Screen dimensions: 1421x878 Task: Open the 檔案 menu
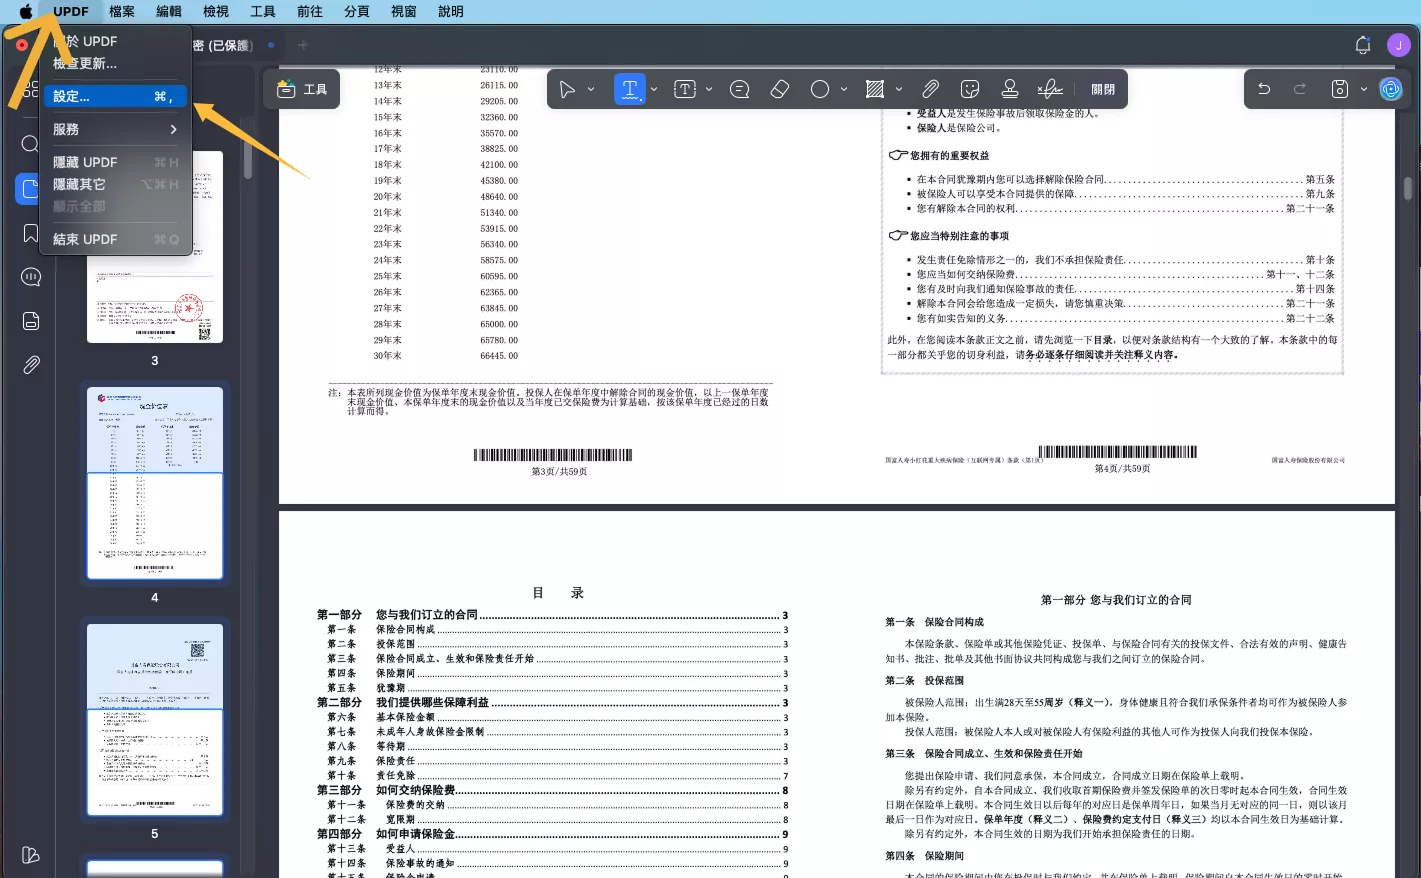122,11
